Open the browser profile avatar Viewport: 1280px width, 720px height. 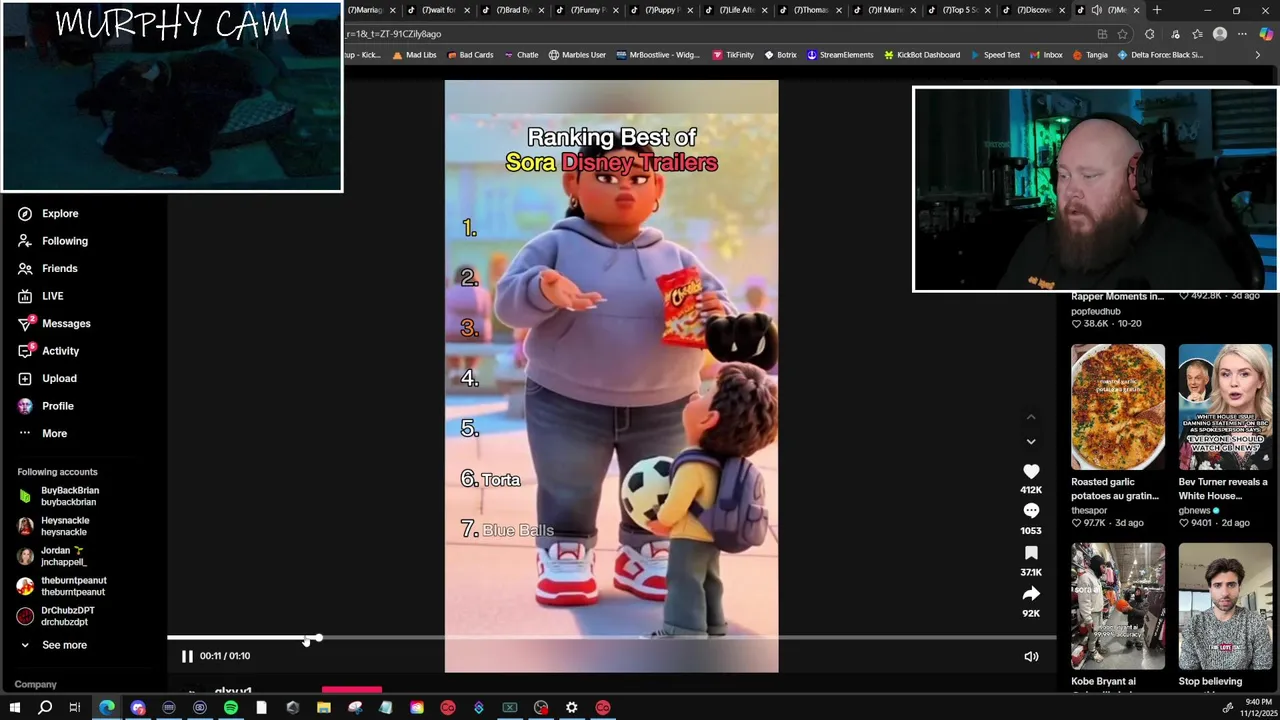(1220, 34)
